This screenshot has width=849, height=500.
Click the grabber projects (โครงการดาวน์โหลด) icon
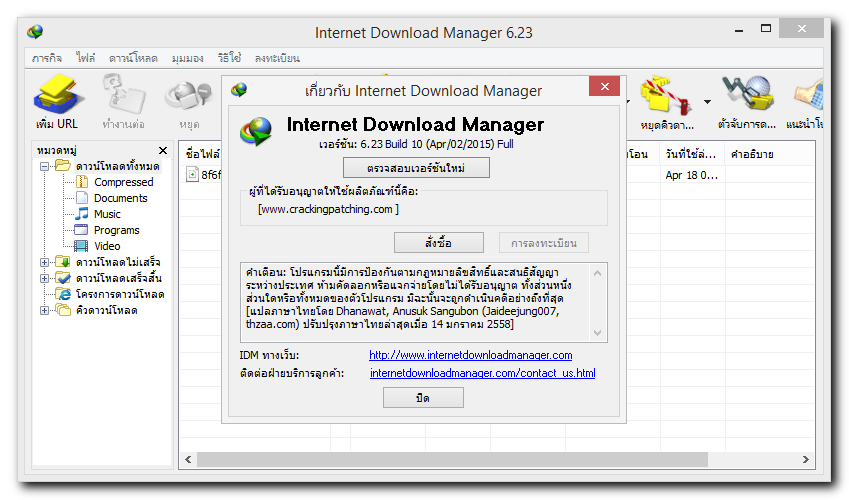(x=64, y=294)
